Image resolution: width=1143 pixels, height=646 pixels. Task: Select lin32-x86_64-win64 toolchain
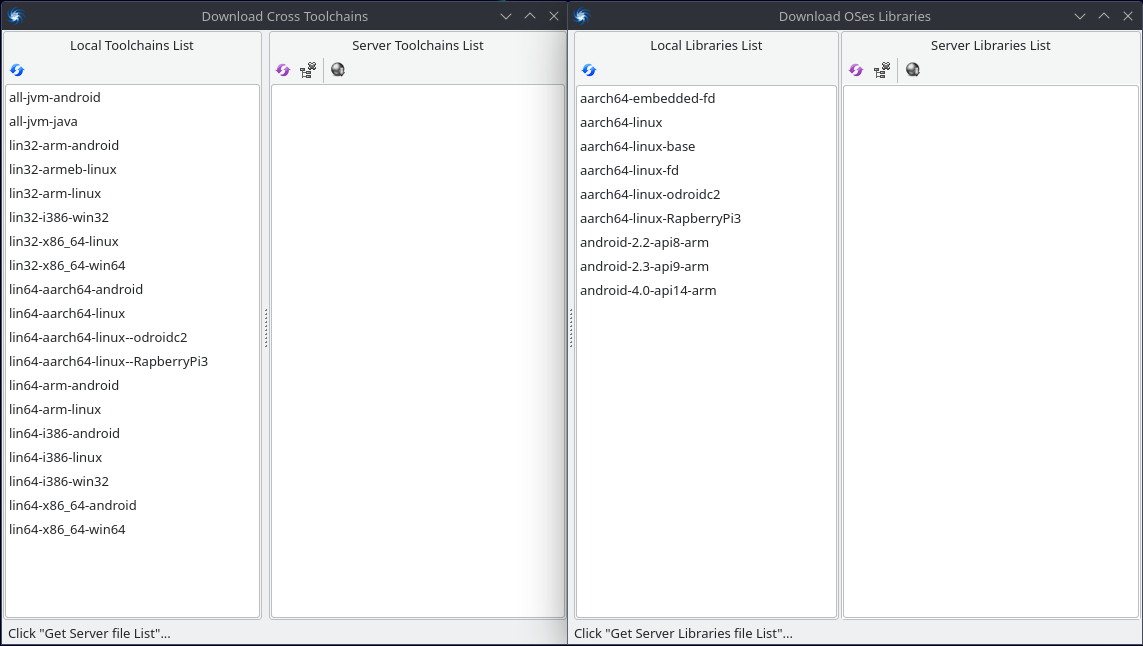tap(133, 266)
